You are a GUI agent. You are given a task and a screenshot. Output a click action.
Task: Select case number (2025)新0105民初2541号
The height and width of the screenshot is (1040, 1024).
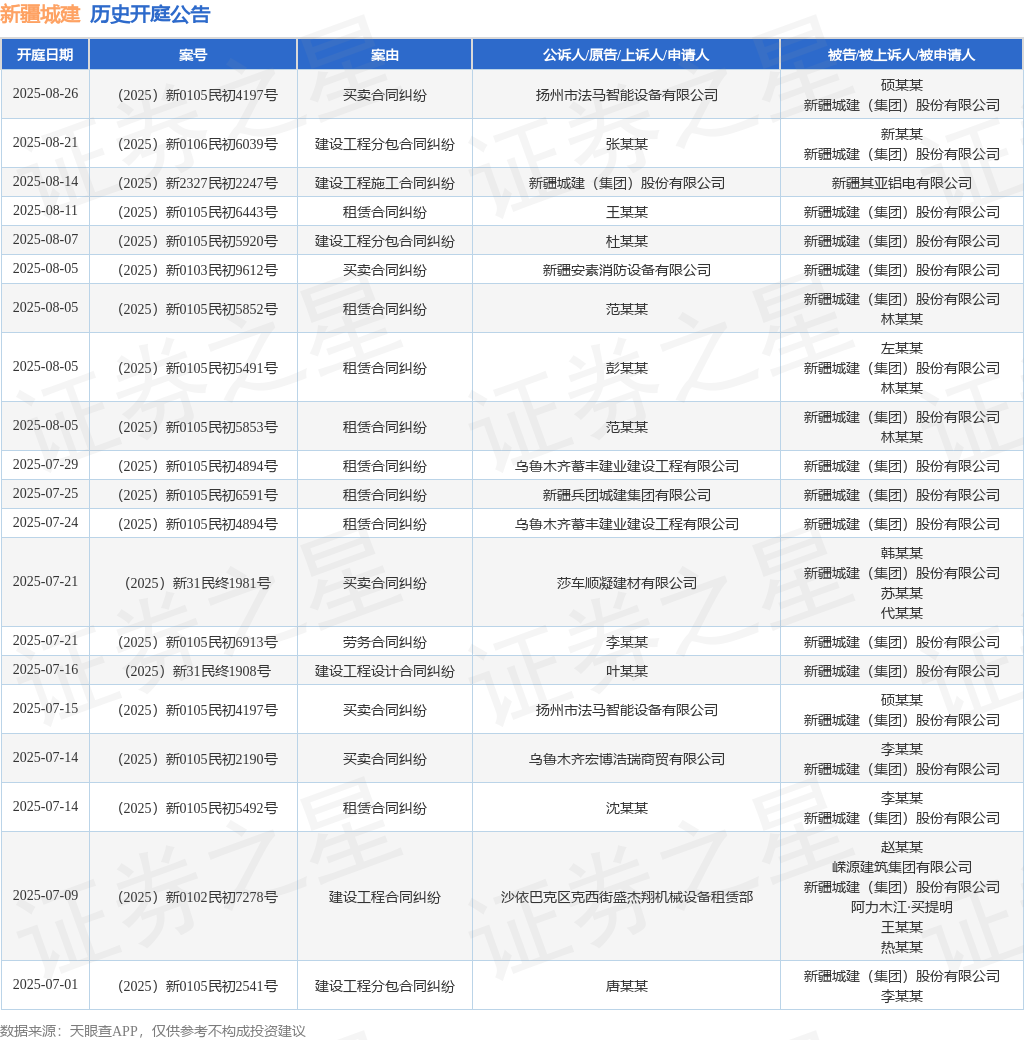(x=198, y=986)
